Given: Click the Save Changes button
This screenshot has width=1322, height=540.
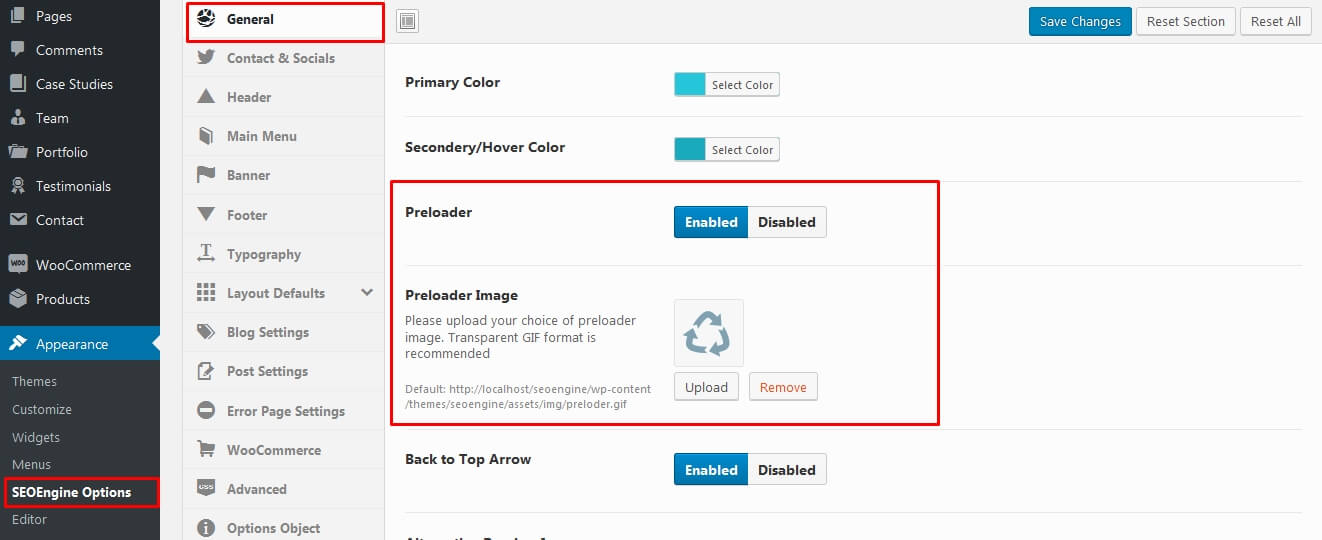Looking at the screenshot, I should click(x=1081, y=21).
